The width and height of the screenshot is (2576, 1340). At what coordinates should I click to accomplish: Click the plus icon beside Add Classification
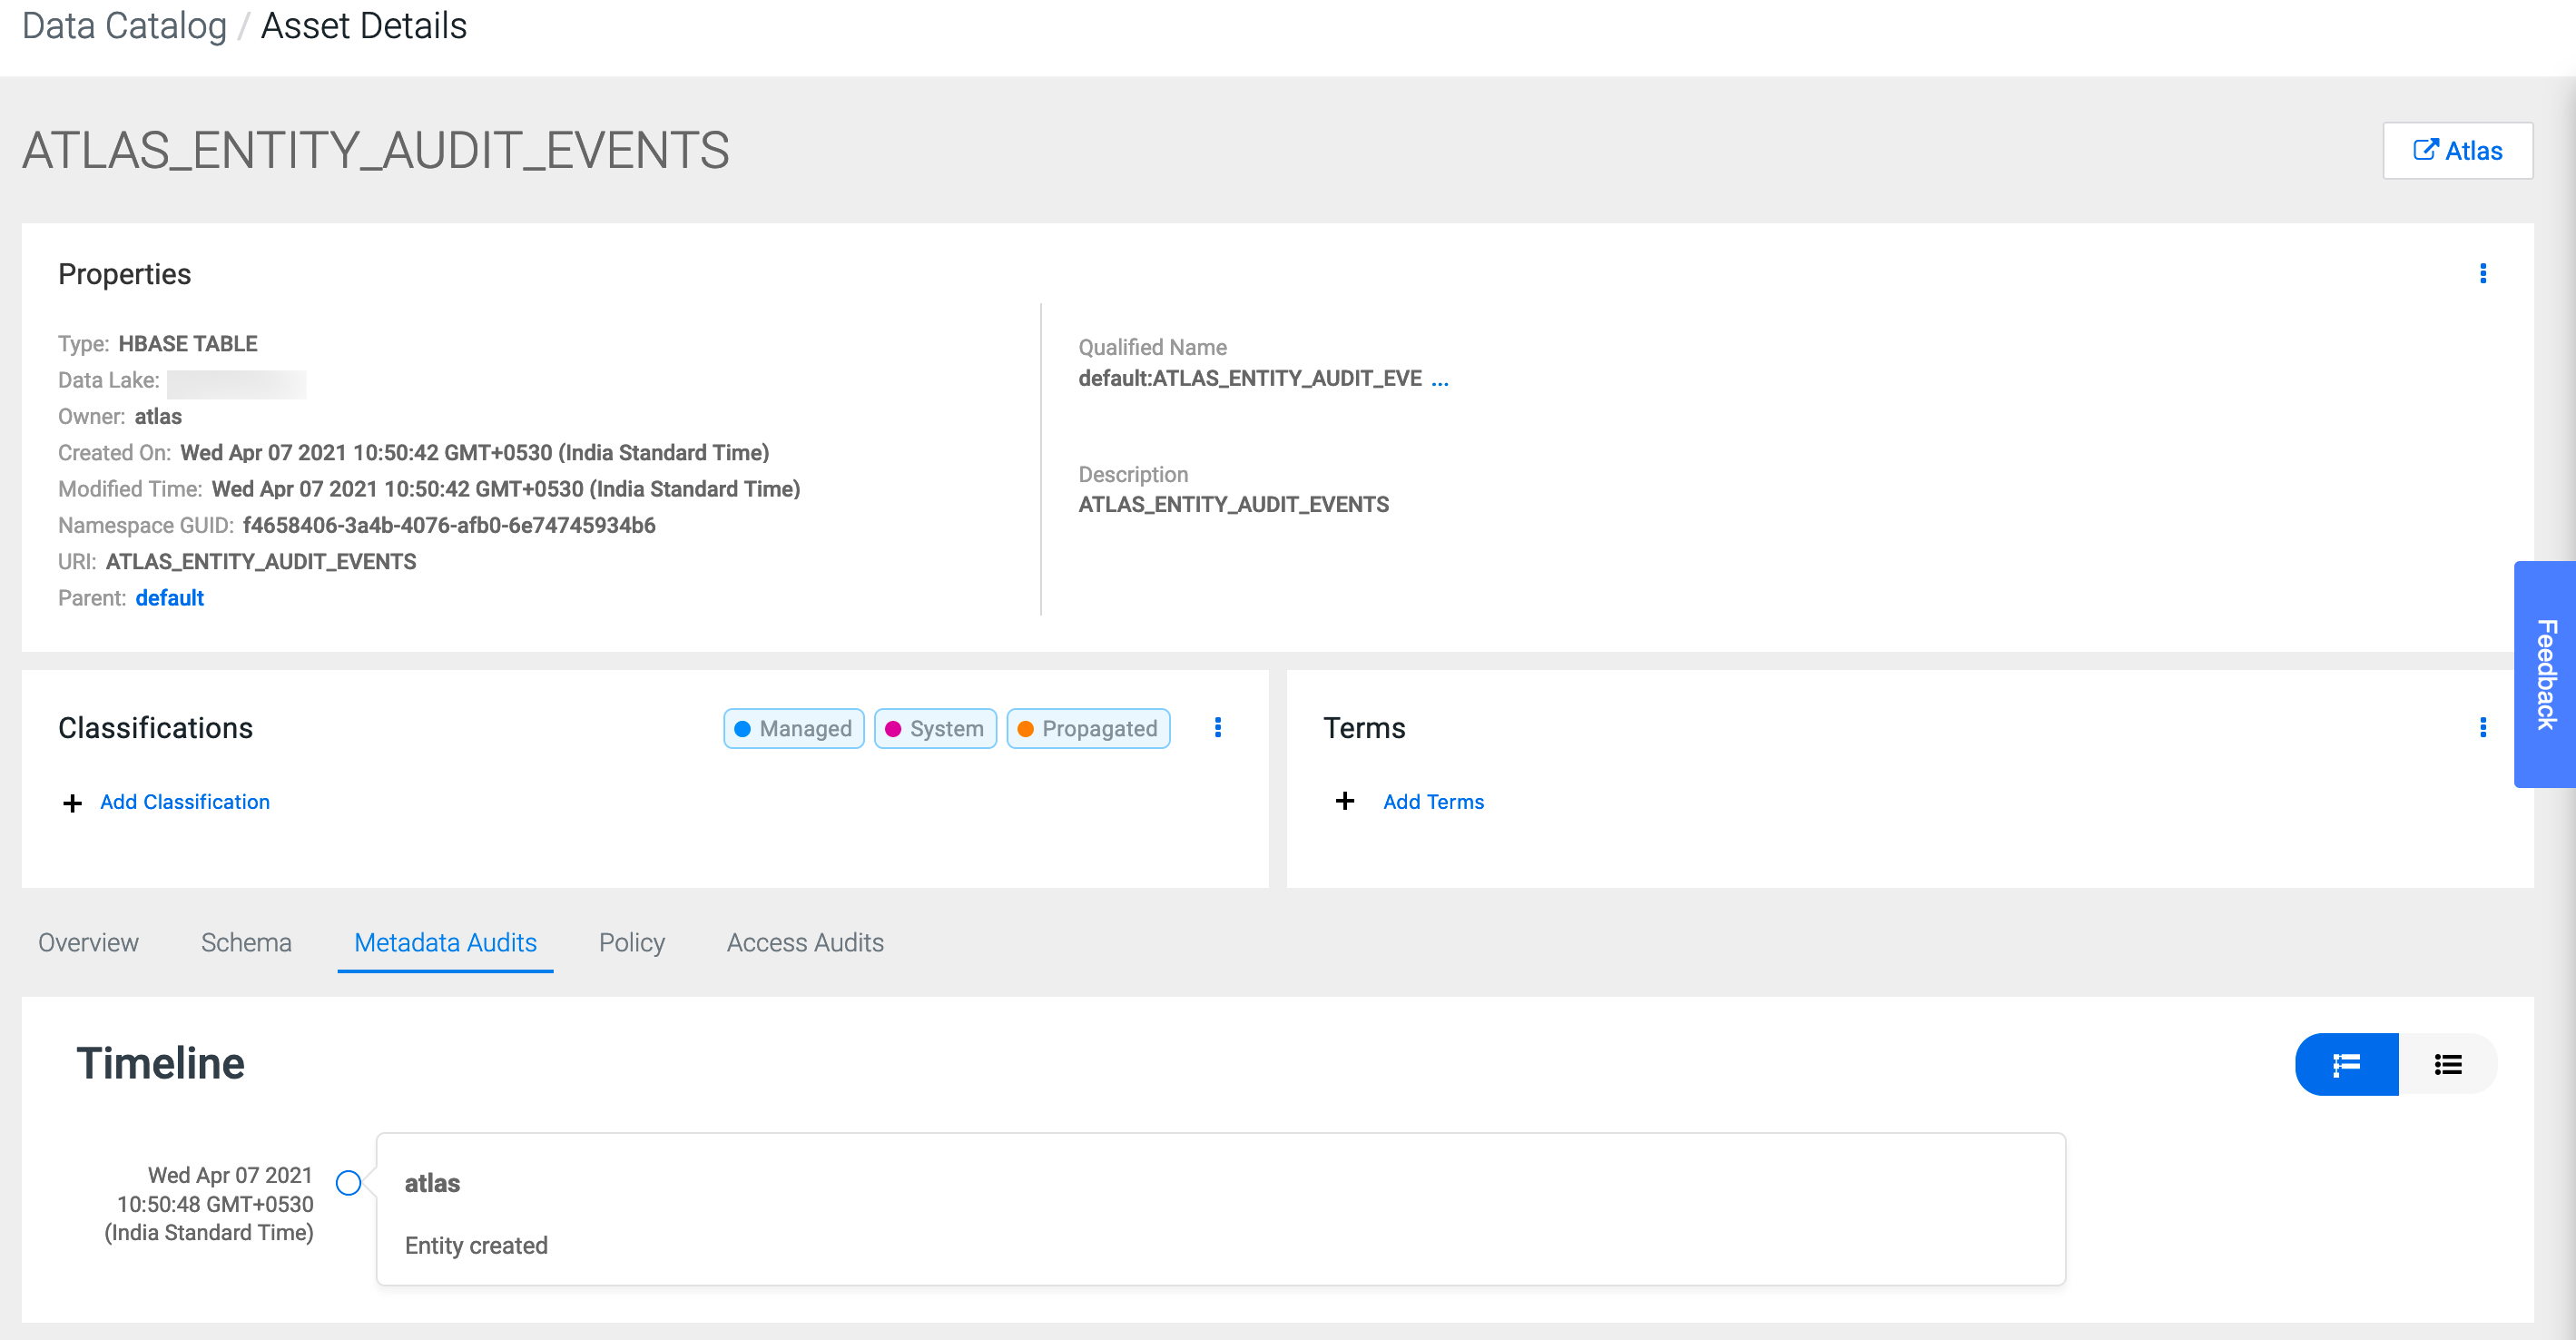pos(72,803)
